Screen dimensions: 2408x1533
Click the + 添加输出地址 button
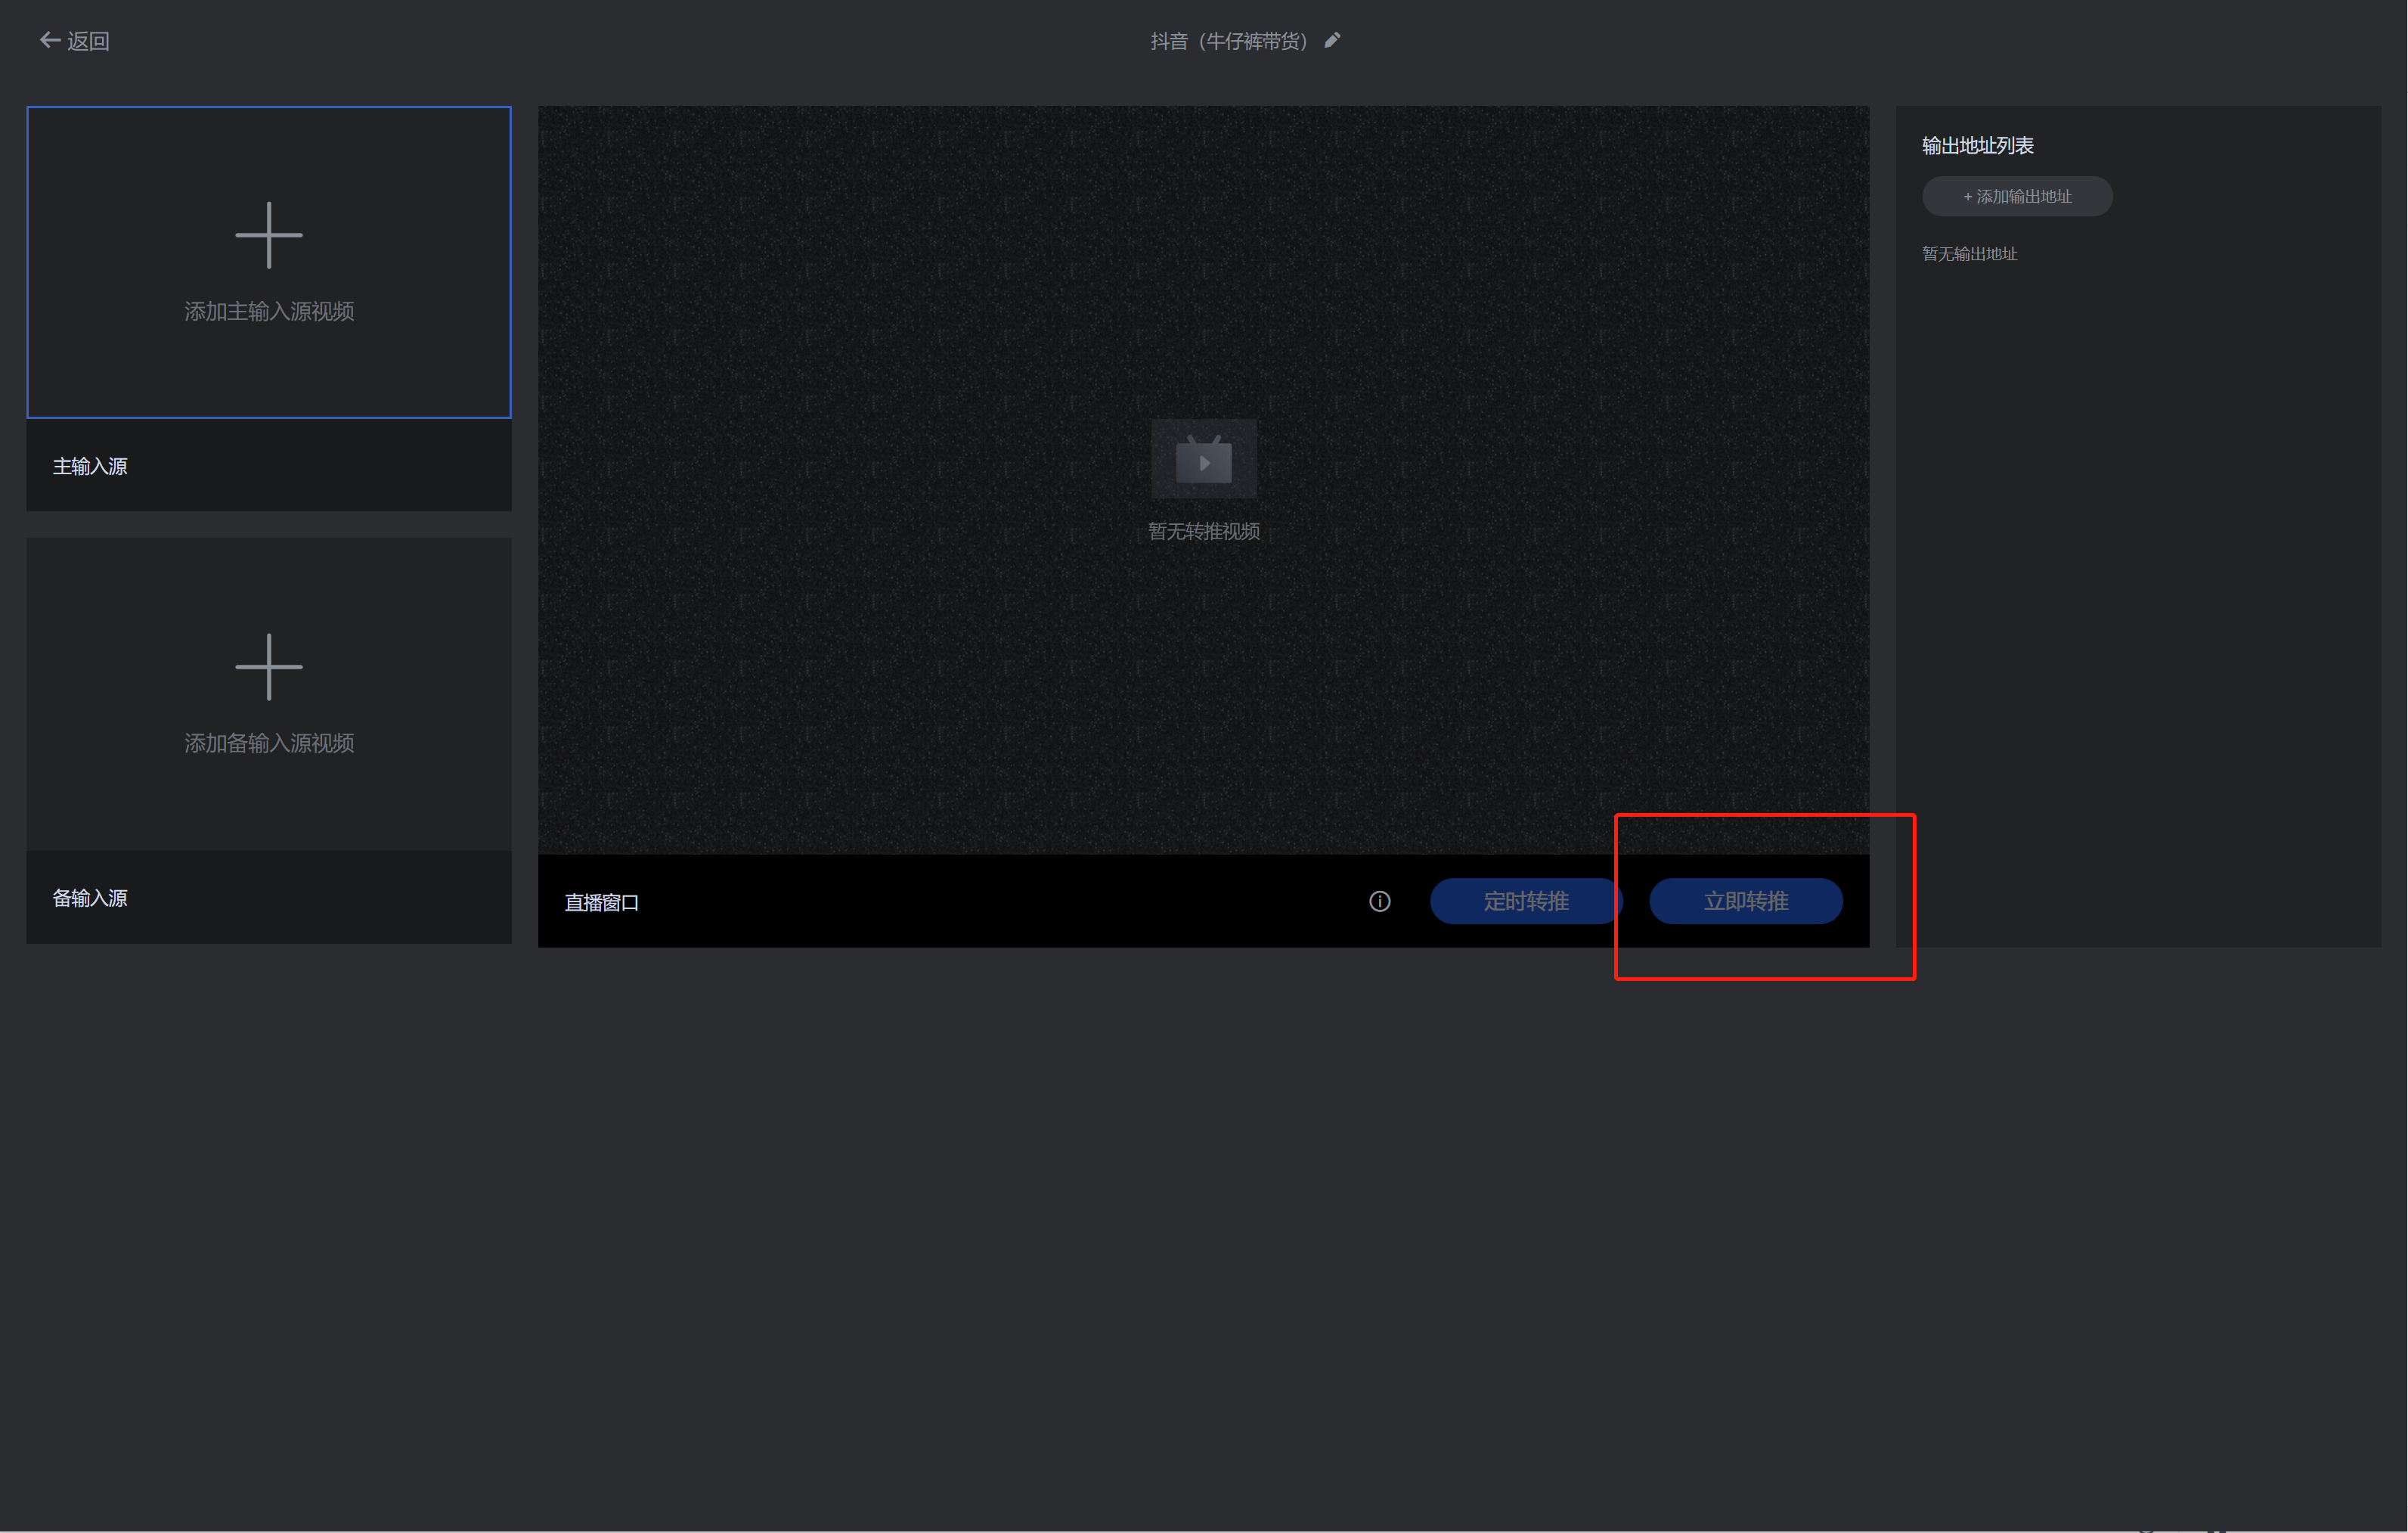[x=2016, y=196]
